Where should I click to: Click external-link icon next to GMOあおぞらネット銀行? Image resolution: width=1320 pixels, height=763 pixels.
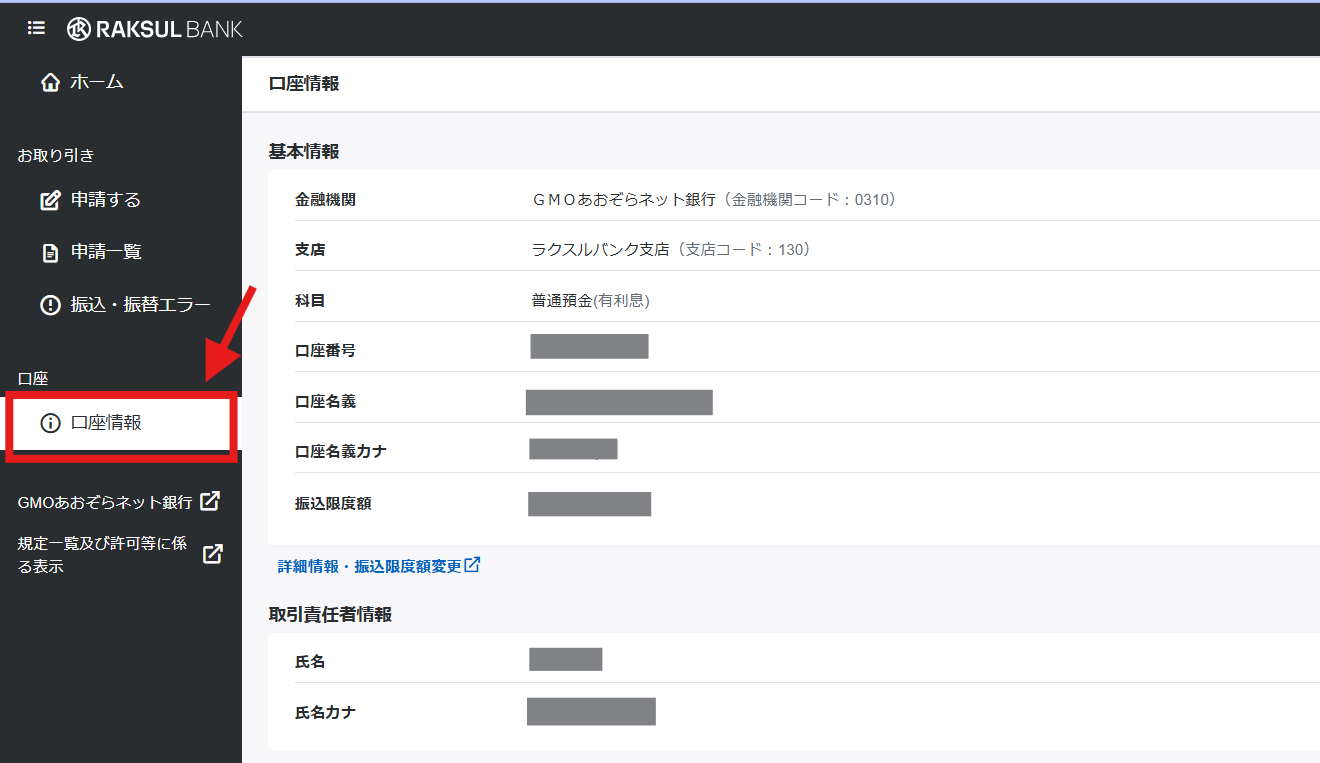click(x=210, y=502)
